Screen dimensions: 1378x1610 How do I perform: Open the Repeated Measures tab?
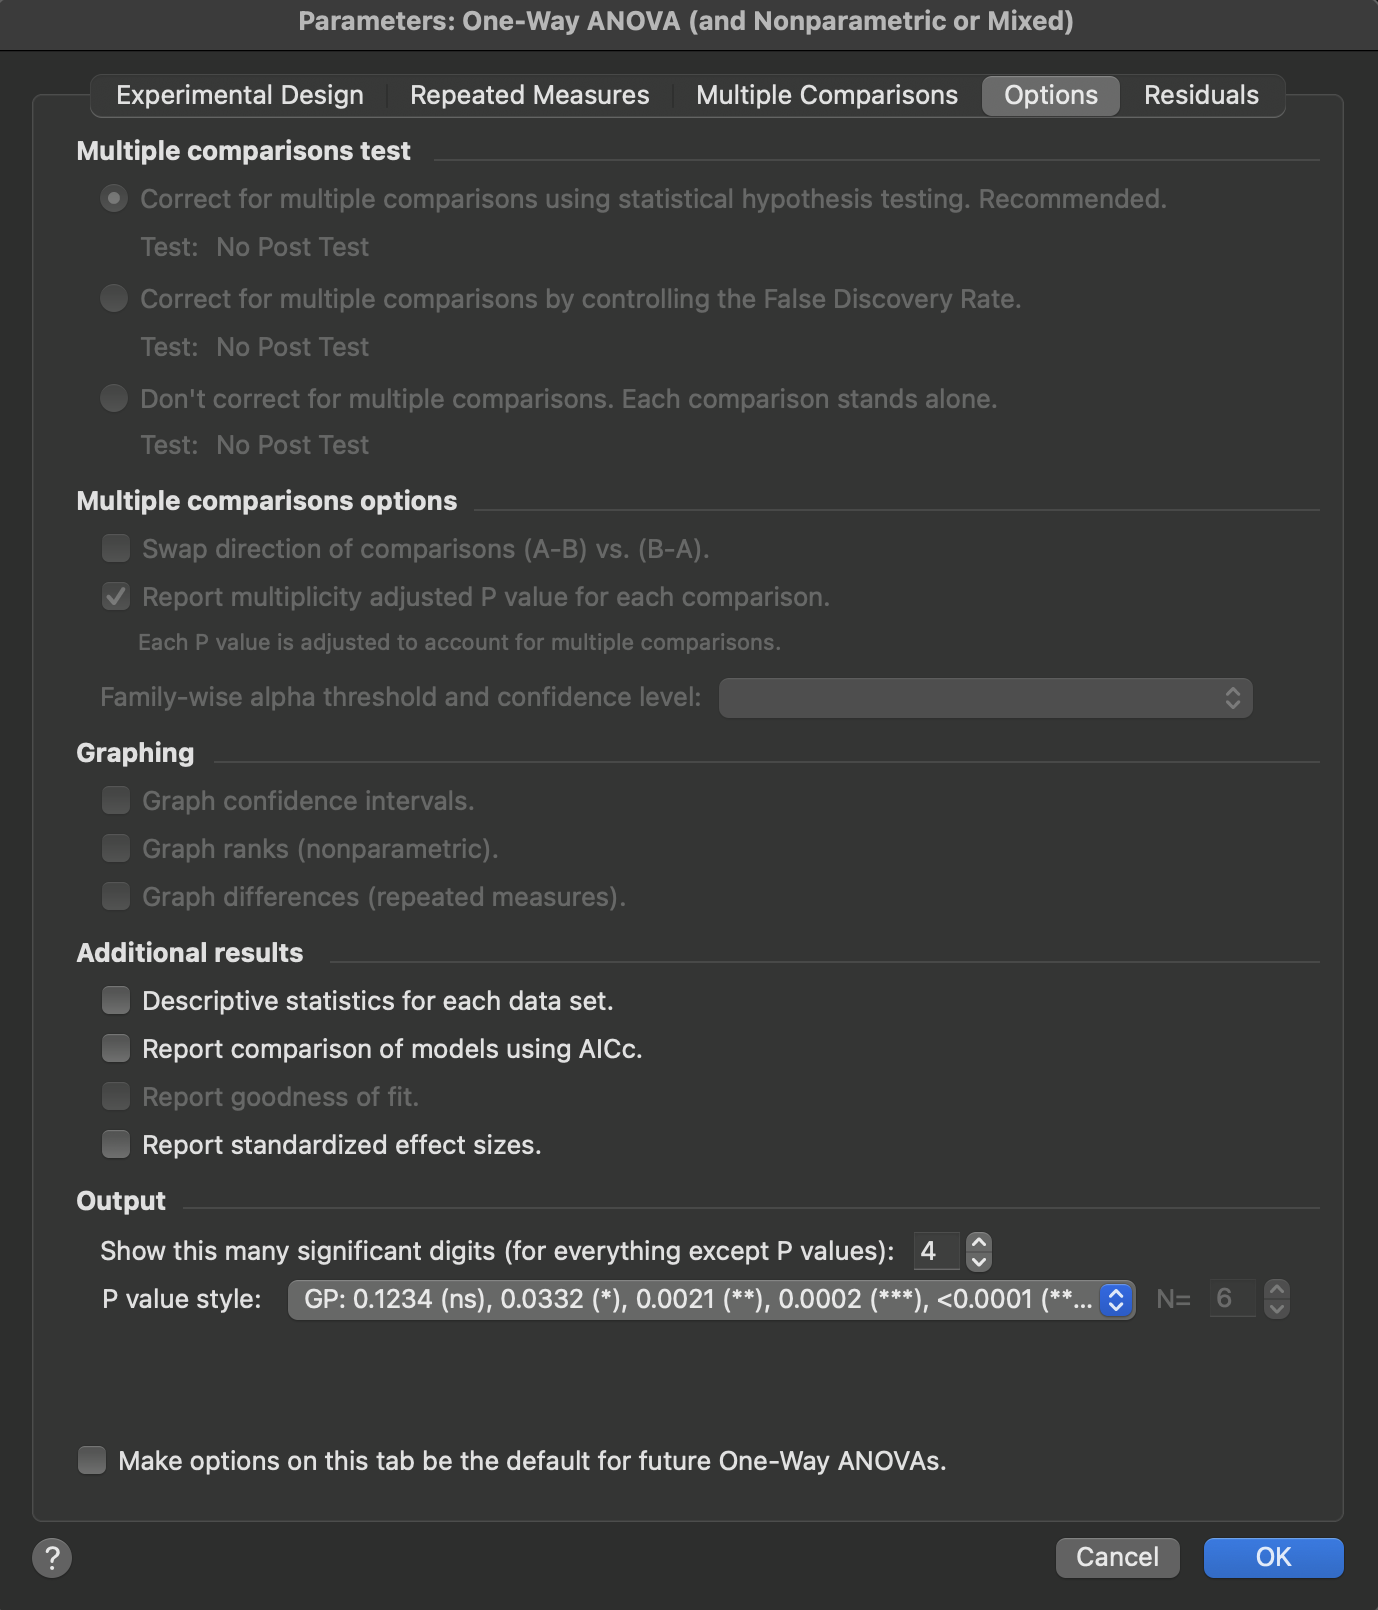click(530, 95)
